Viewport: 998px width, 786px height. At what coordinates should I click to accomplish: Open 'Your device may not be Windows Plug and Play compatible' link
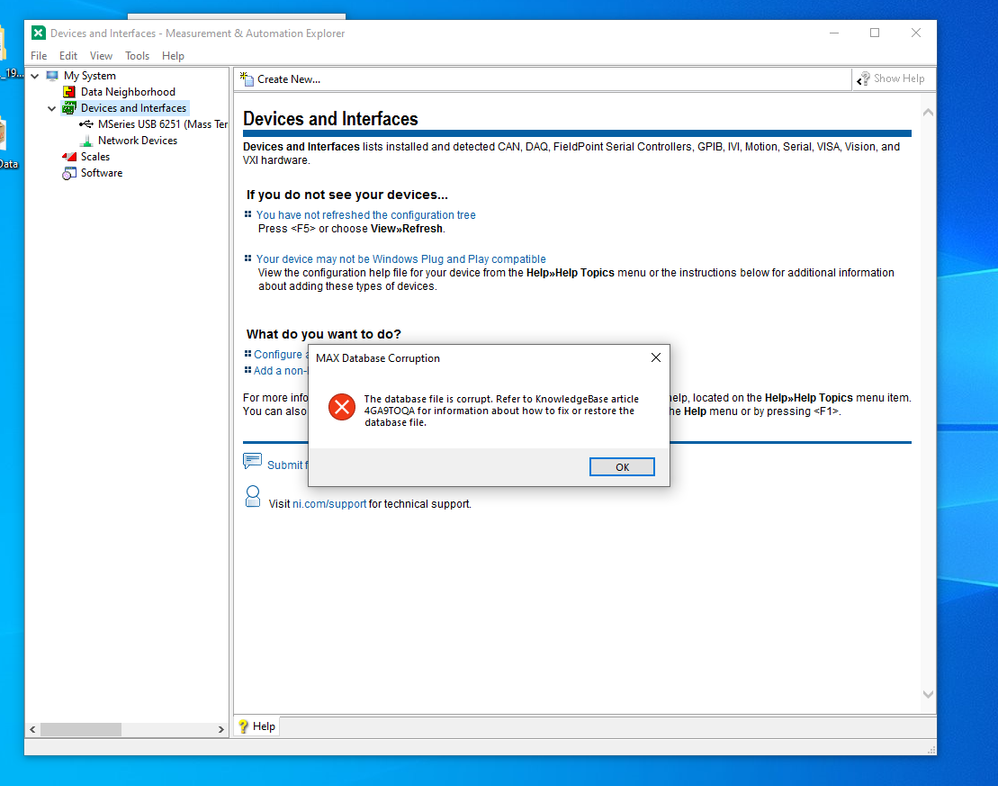pyautogui.click(x=401, y=259)
